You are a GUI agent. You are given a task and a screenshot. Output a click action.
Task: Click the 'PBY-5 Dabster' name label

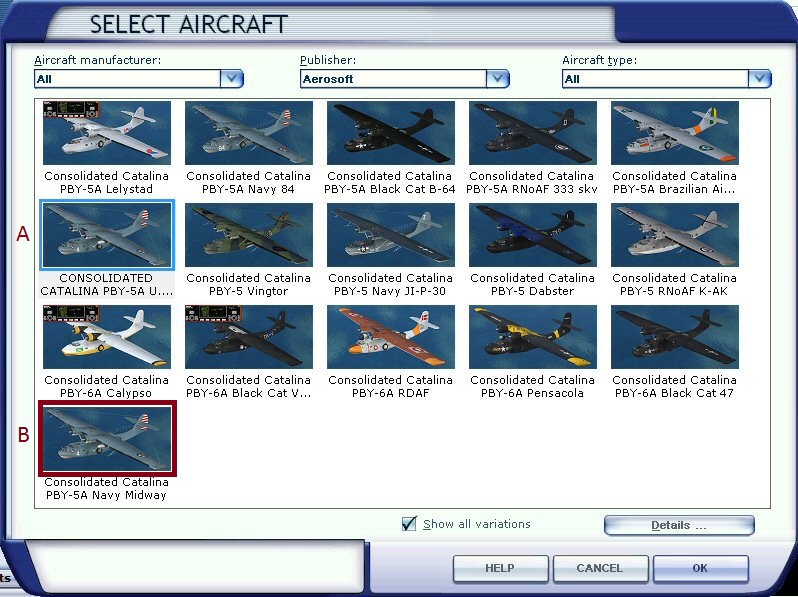click(x=532, y=291)
